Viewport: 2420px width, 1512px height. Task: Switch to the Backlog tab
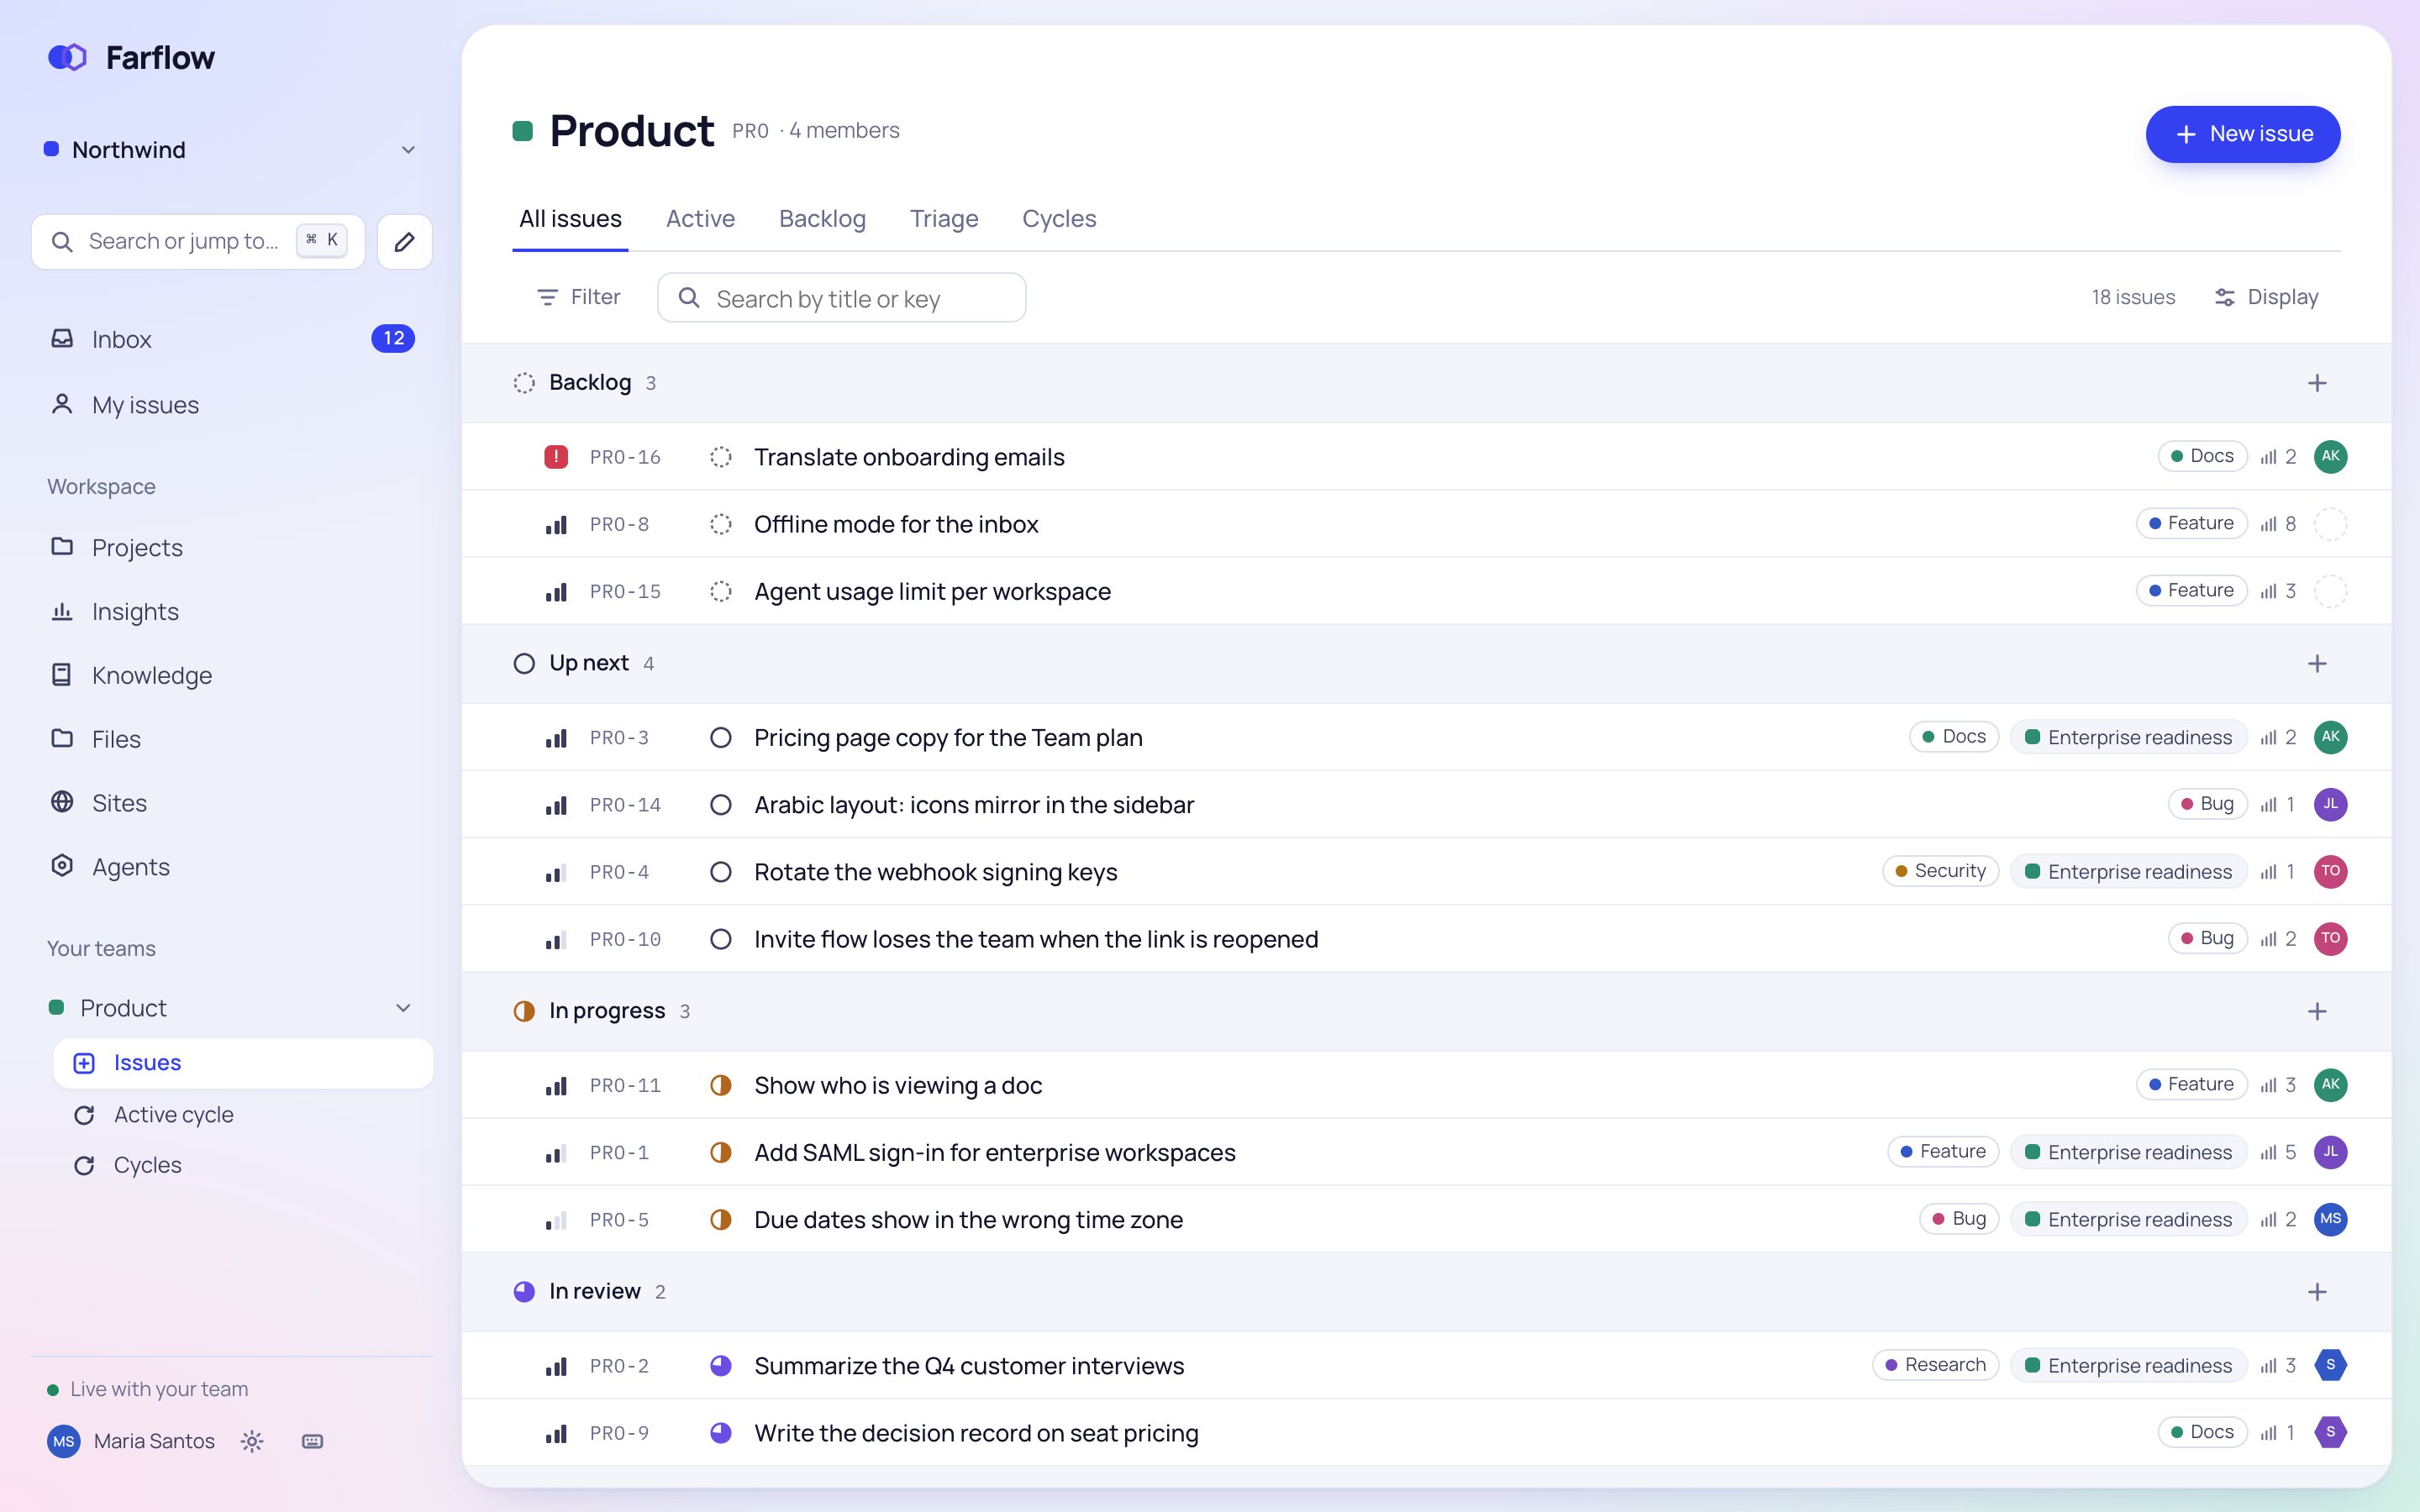coord(822,219)
